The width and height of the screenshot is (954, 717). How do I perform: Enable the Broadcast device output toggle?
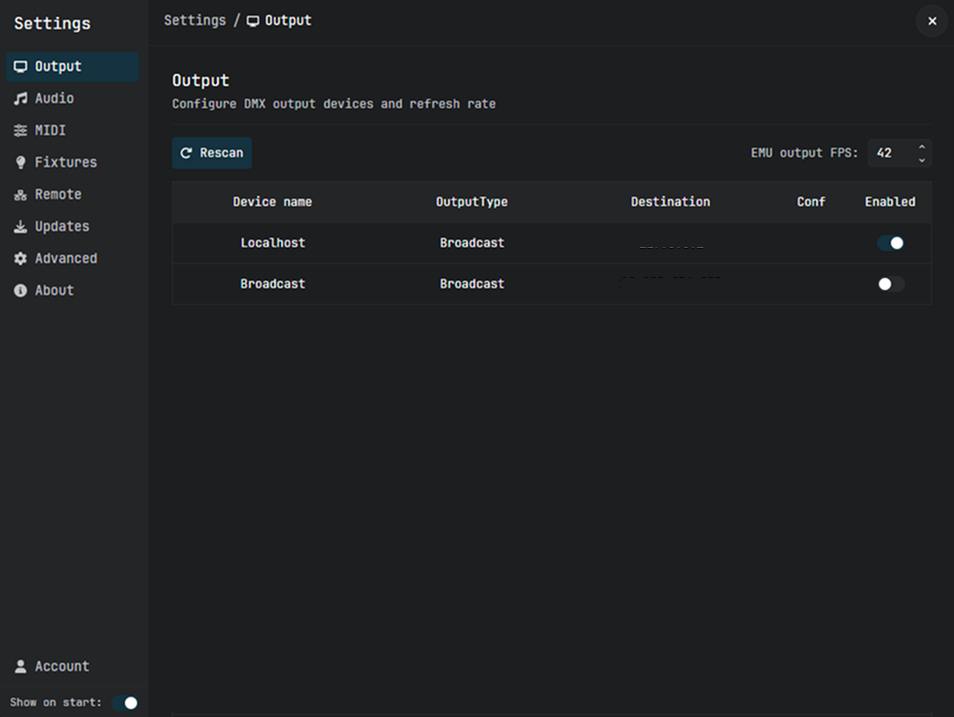click(x=890, y=284)
